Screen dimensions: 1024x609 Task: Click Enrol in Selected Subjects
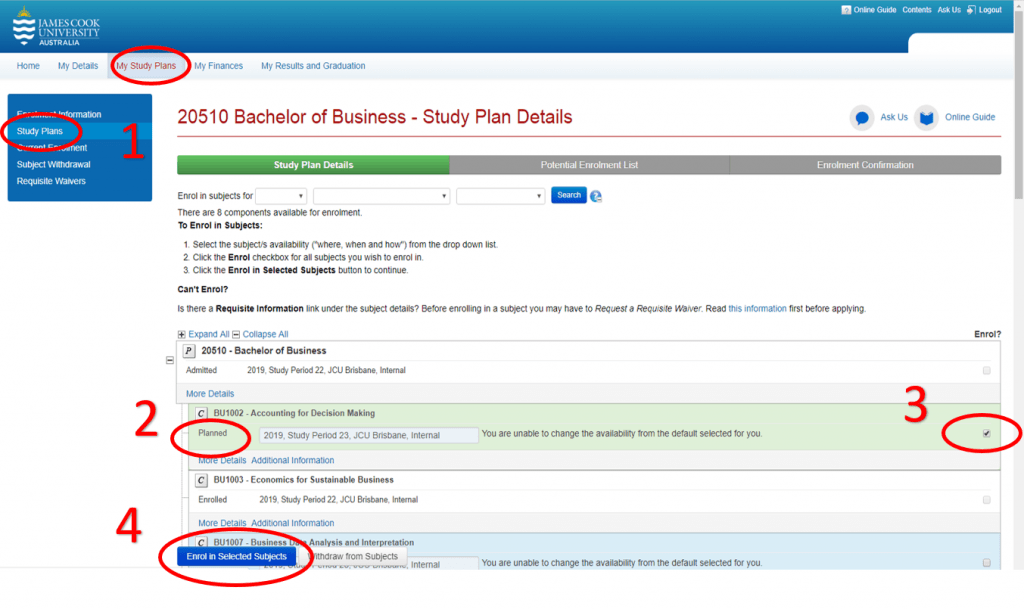(x=236, y=556)
